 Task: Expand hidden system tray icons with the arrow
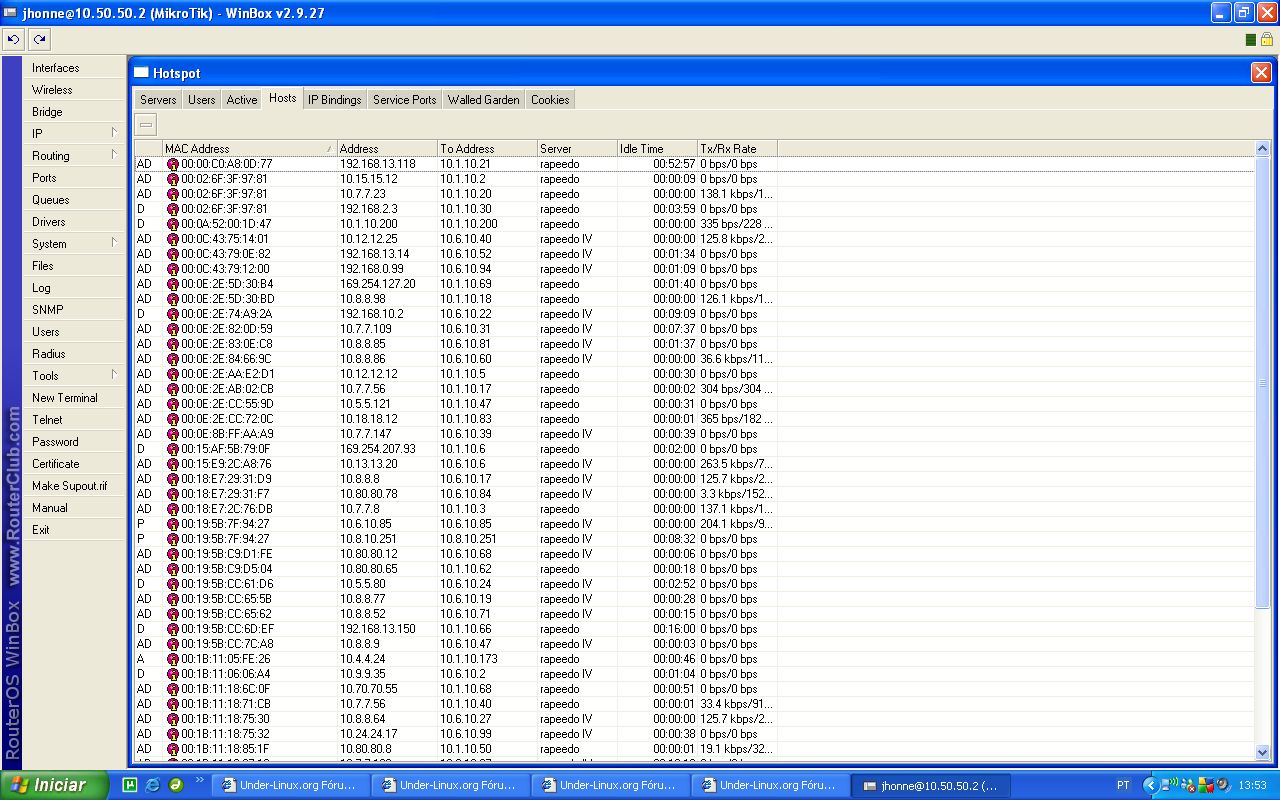click(x=1150, y=785)
